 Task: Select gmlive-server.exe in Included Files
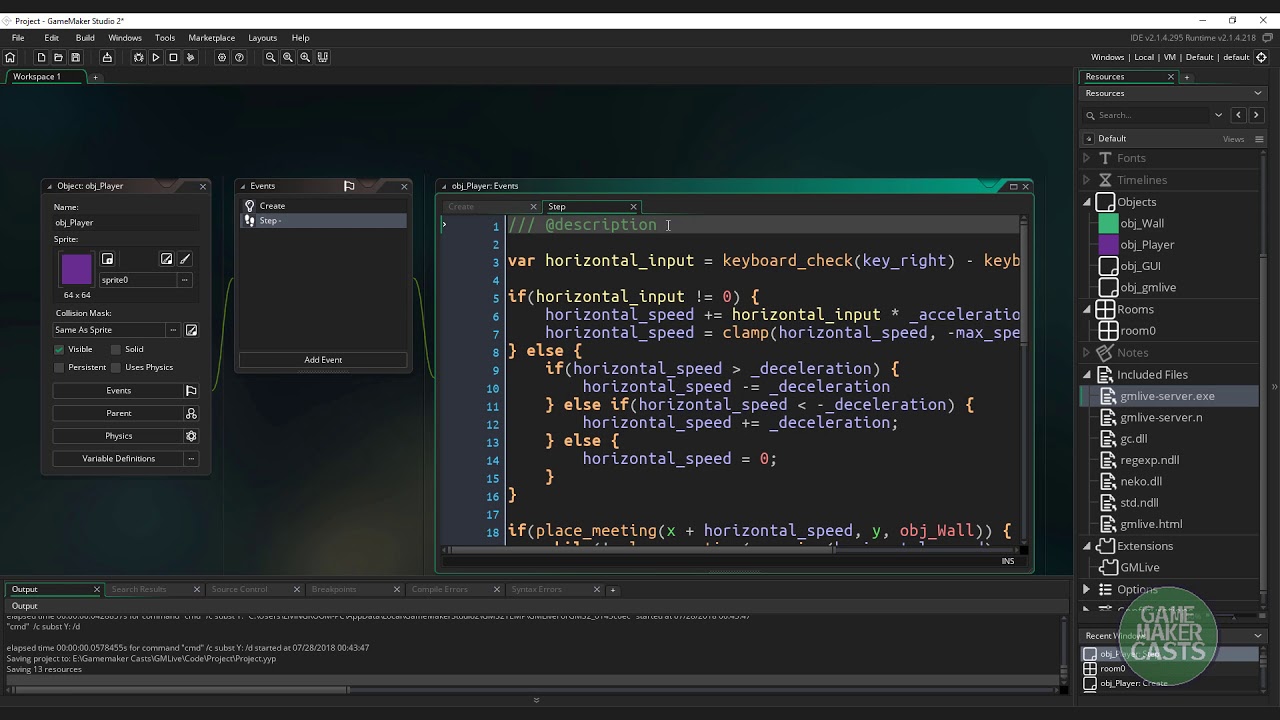click(1168, 396)
